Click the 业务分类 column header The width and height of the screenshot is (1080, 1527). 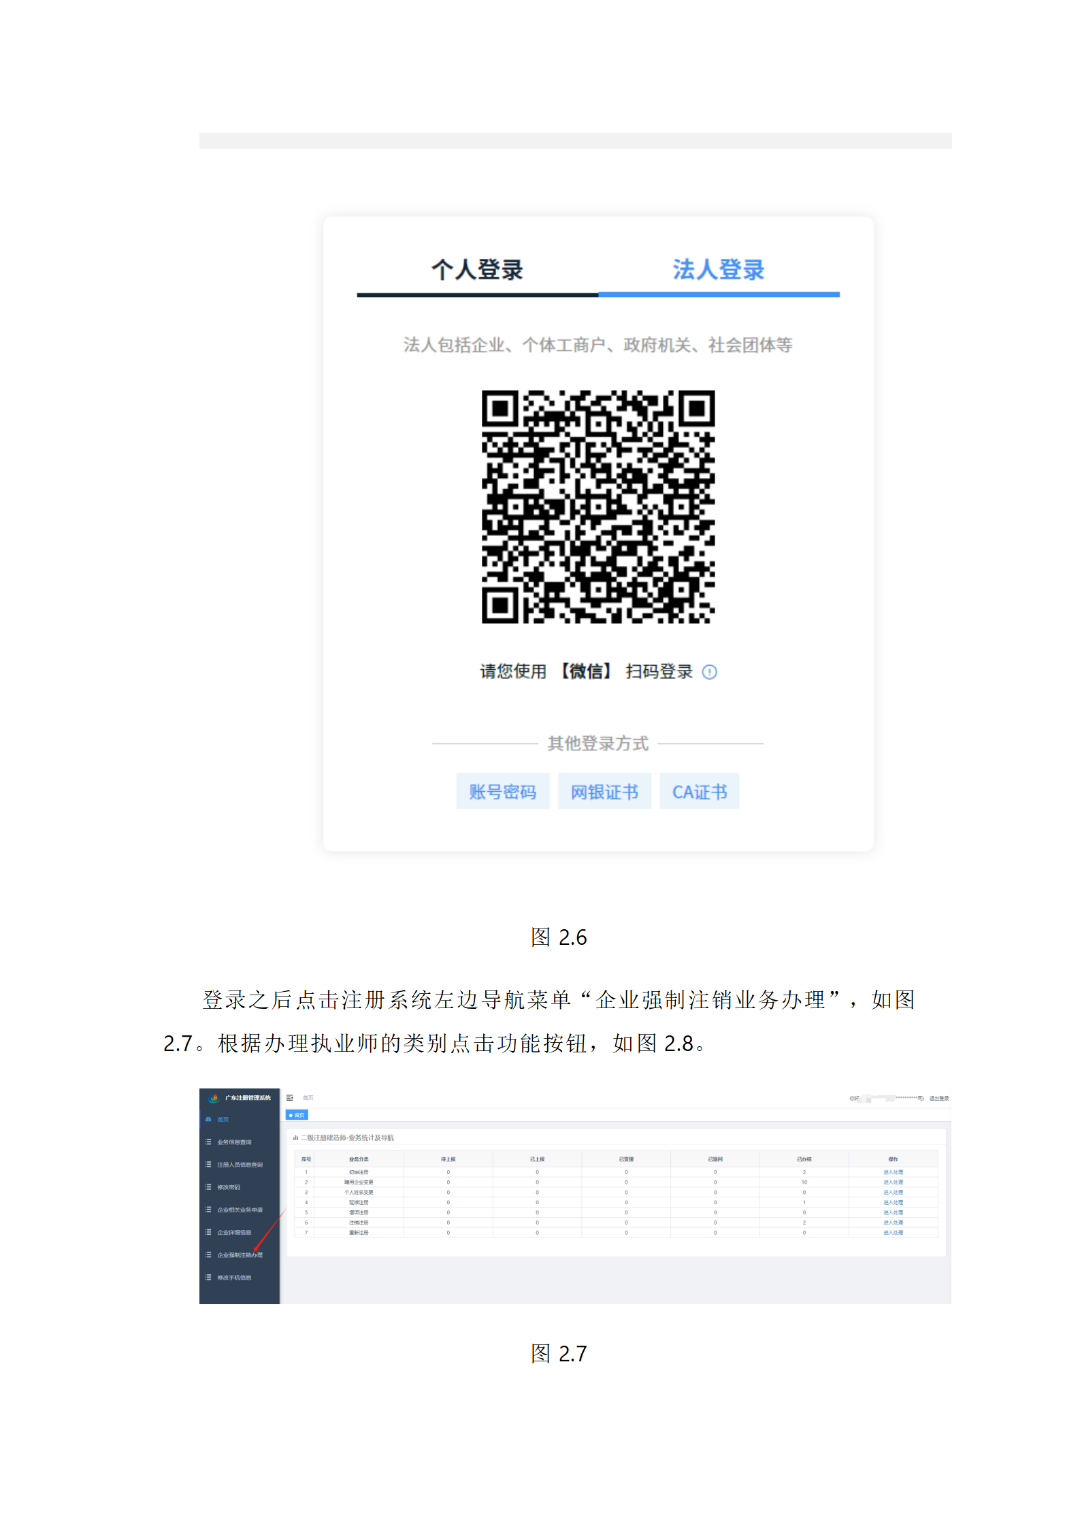tap(359, 1159)
